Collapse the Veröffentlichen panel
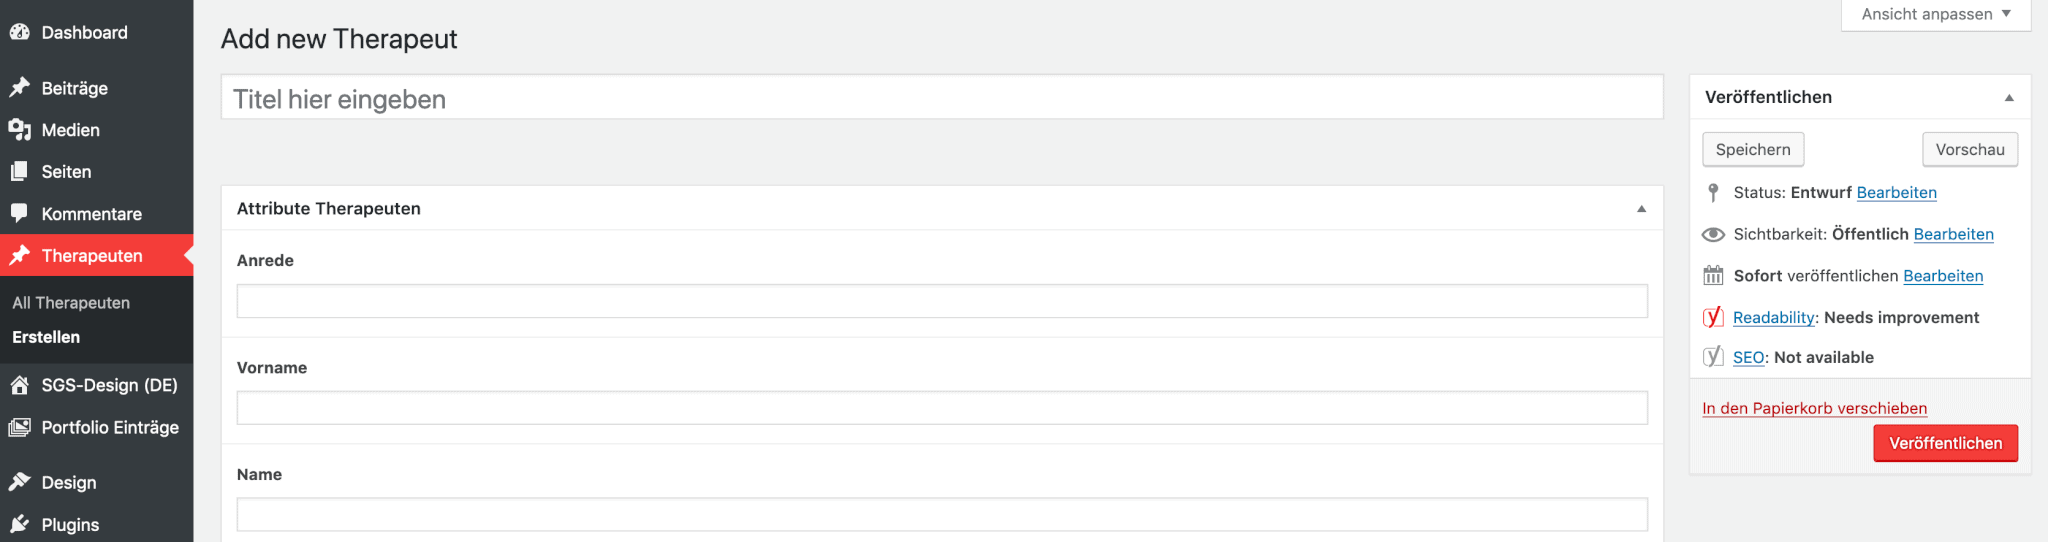The image size is (2048, 542). tap(2009, 97)
